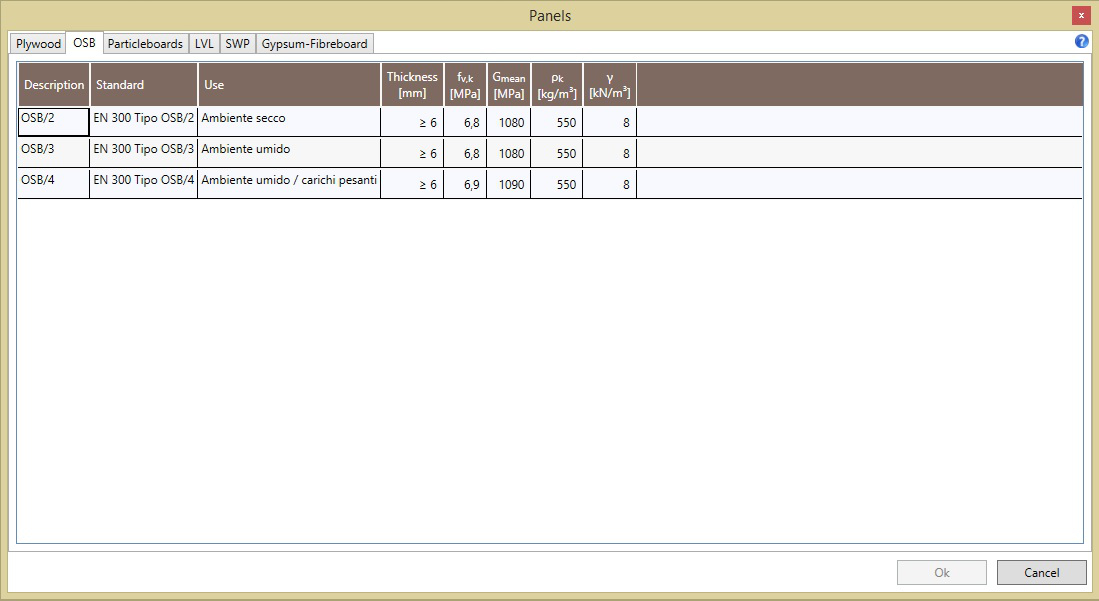This screenshot has height=601, width=1099.
Task: Click the thickness ≥ 6 cell for OSB/3
Action: 412,153
